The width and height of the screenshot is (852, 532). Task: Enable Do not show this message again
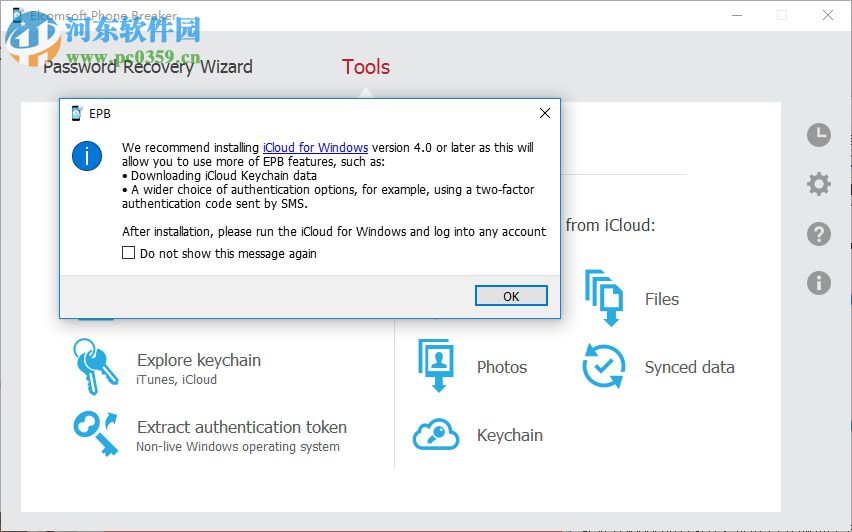click(x=128, y=253)
